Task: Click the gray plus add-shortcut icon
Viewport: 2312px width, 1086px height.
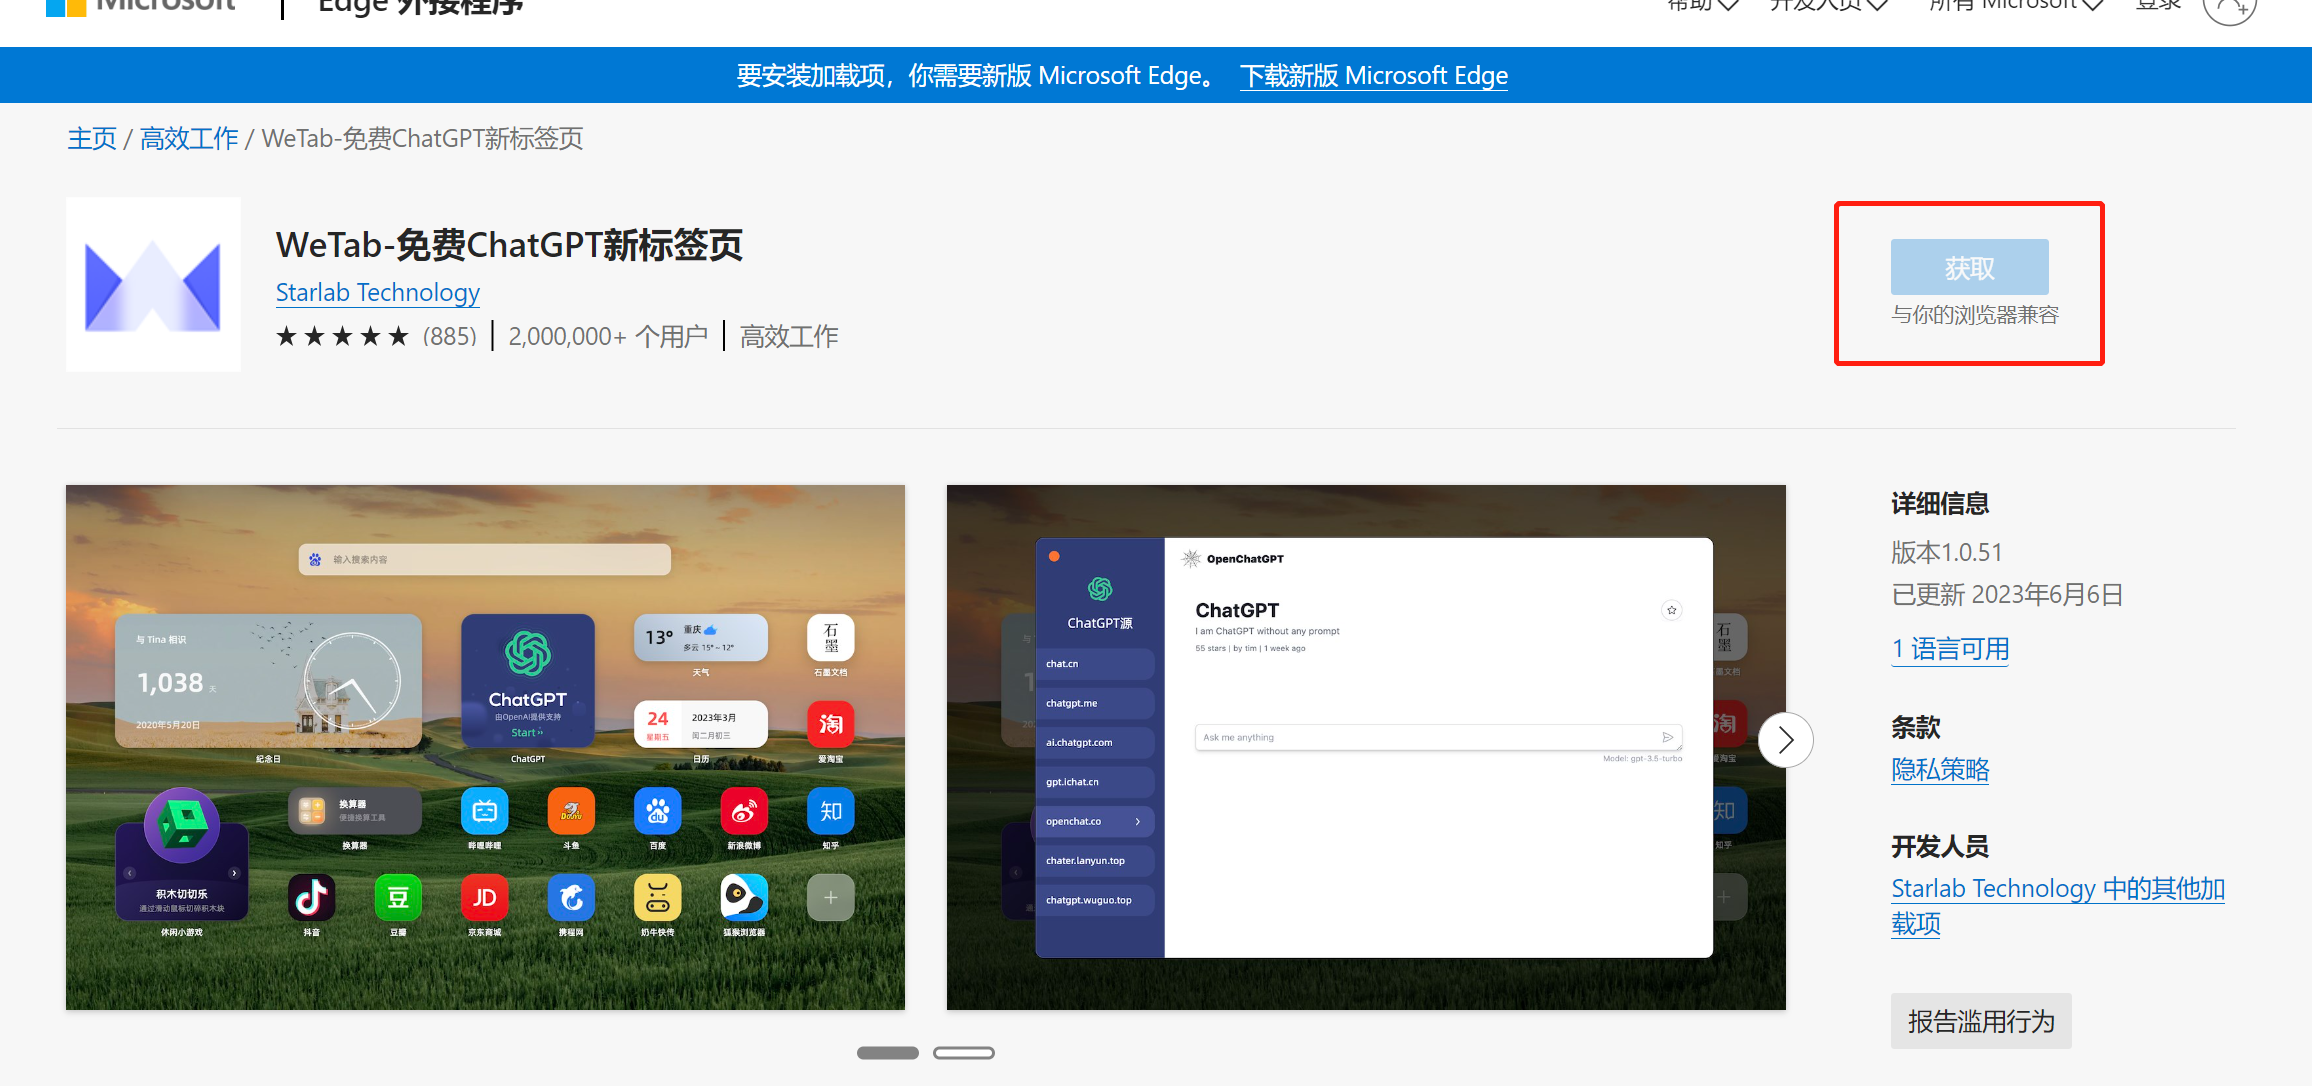Action: [831, 897]
